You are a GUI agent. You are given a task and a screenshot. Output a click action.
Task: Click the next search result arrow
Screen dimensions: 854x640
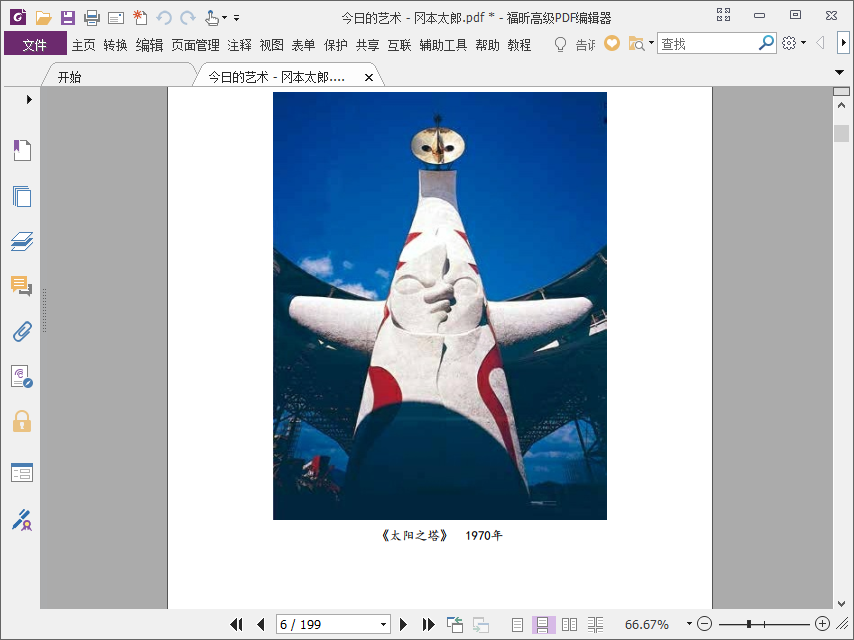pyautogui.click(x=843, y=43)
